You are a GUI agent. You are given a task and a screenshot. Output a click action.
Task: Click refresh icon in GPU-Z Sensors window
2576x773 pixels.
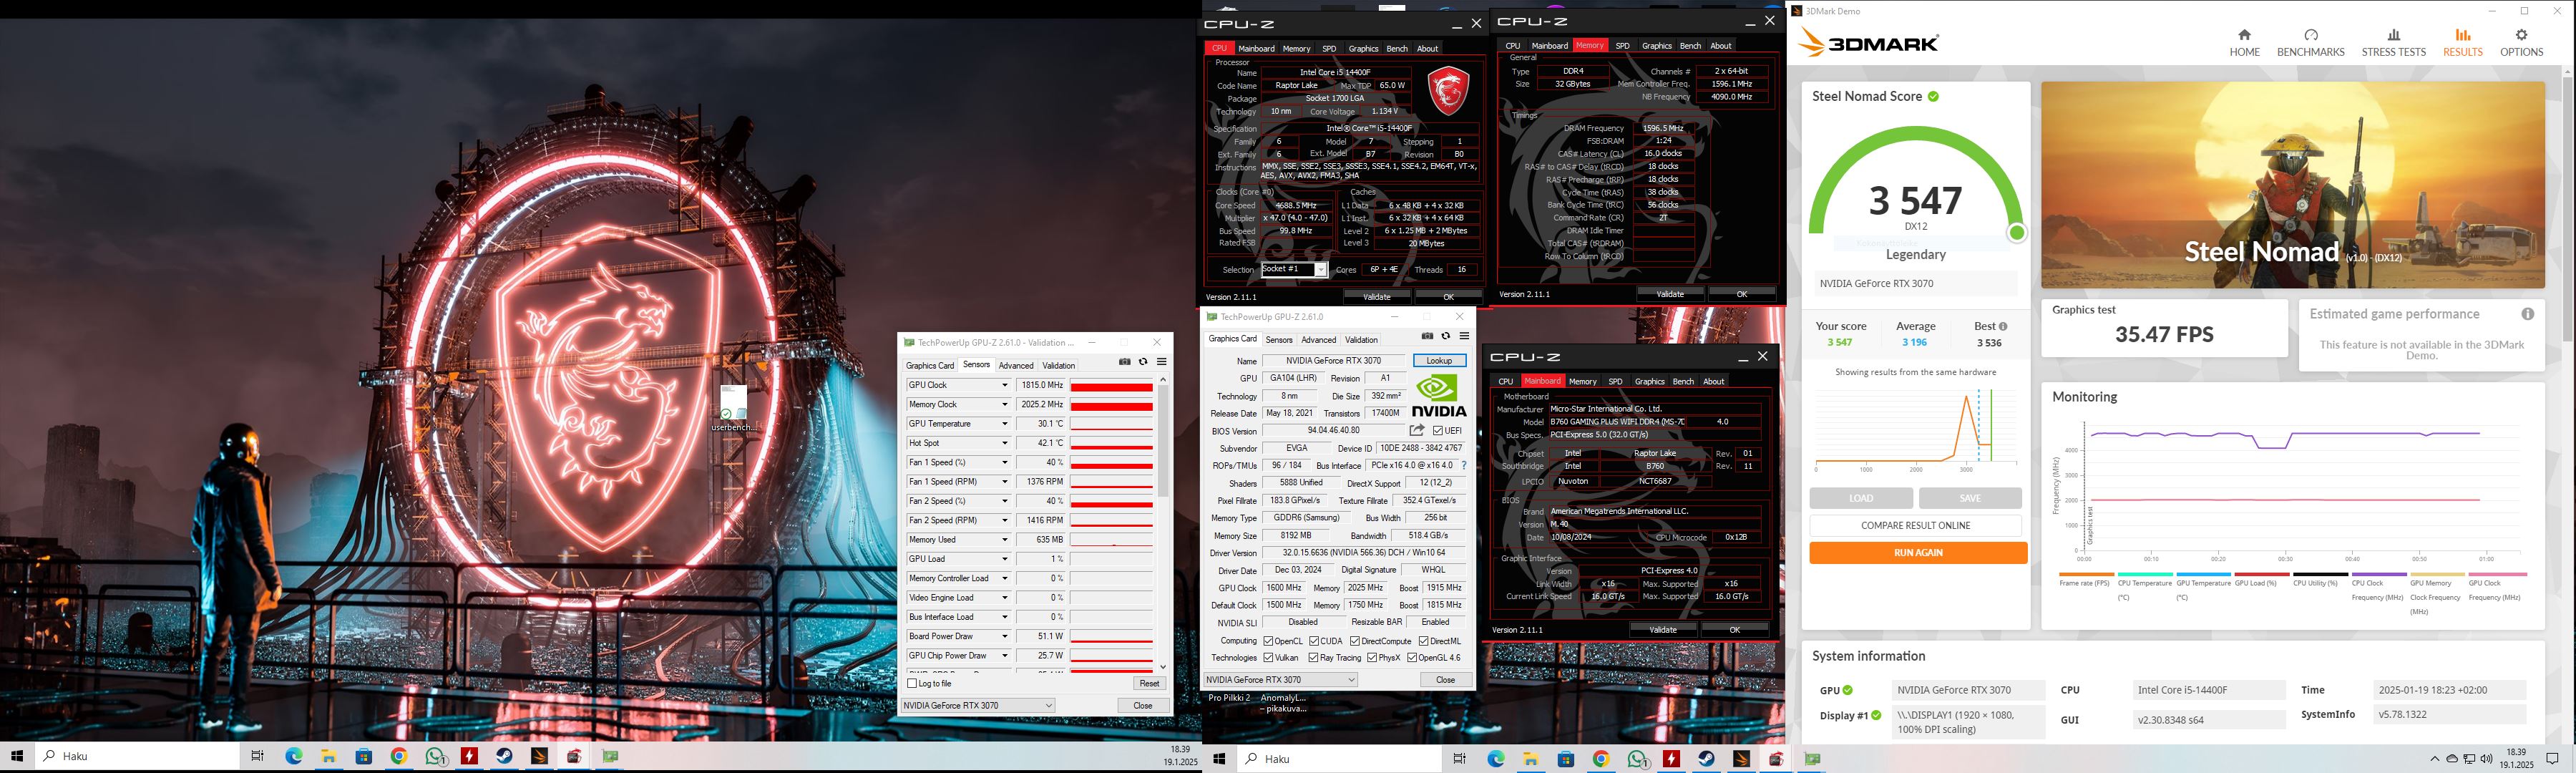(x=1143, y=362)
